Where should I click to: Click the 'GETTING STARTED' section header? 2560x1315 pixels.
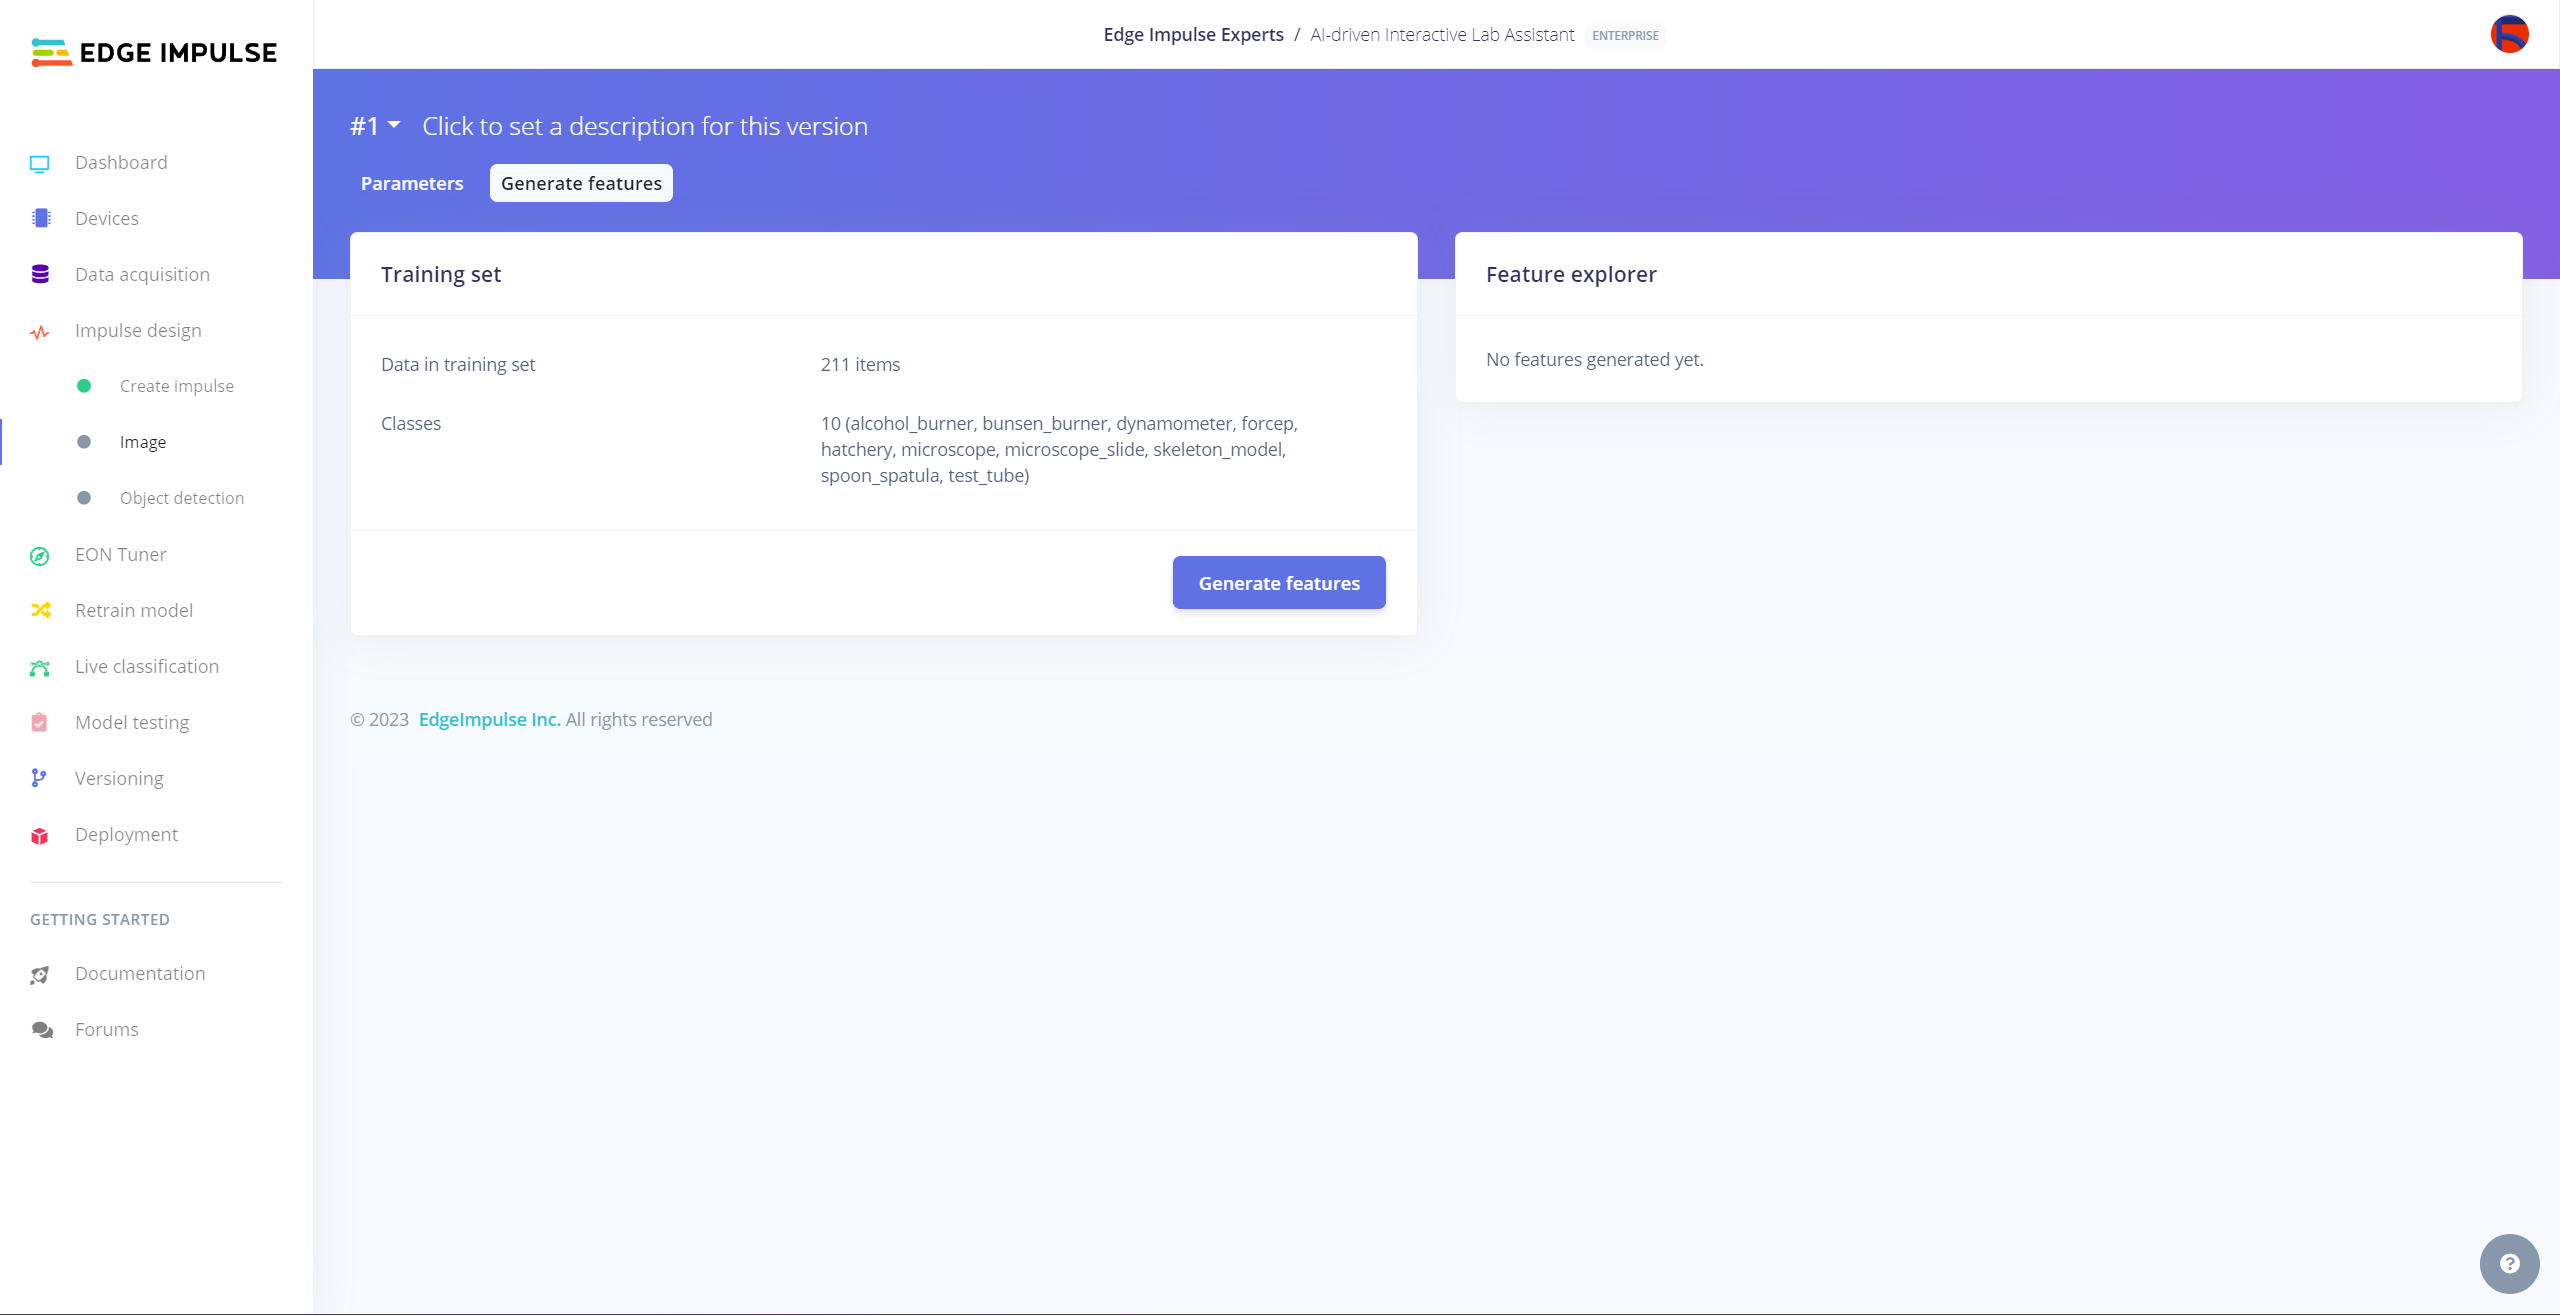click(x=100, y=919)
